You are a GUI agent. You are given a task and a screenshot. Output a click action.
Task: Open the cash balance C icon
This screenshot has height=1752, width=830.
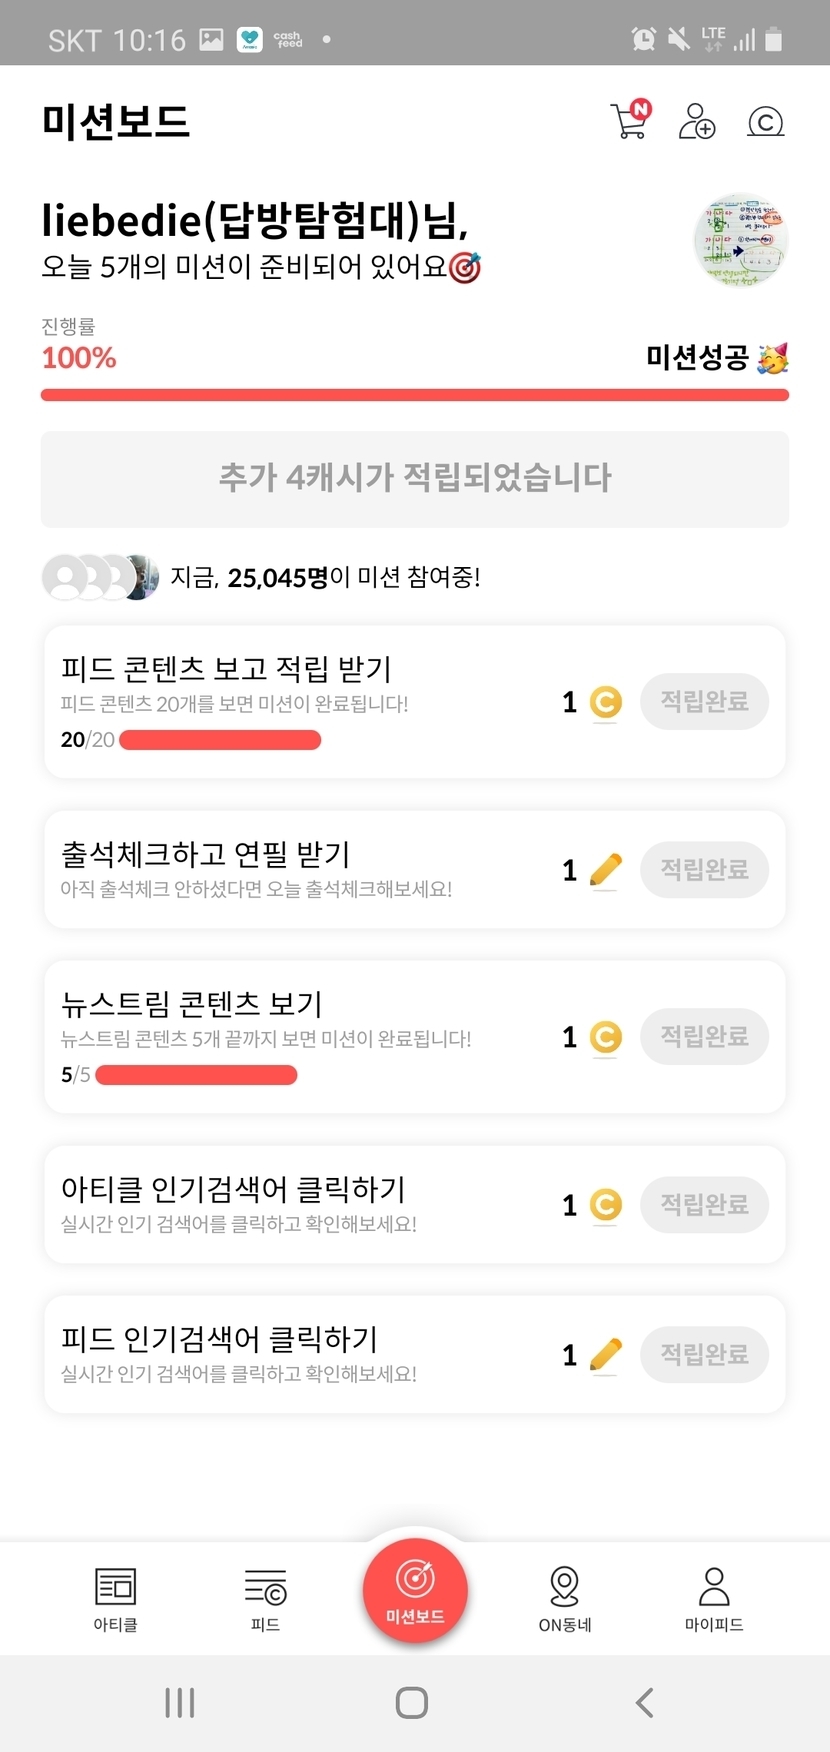[x=765, y=122]
